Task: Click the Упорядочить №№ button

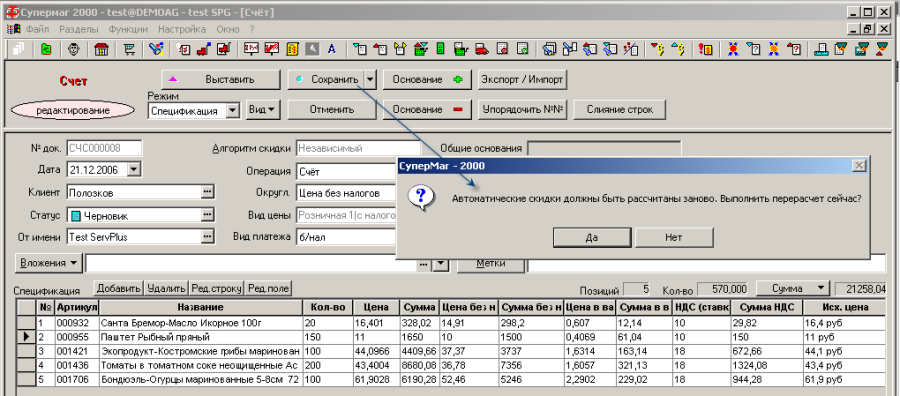Action: click(x=522, y=109)
